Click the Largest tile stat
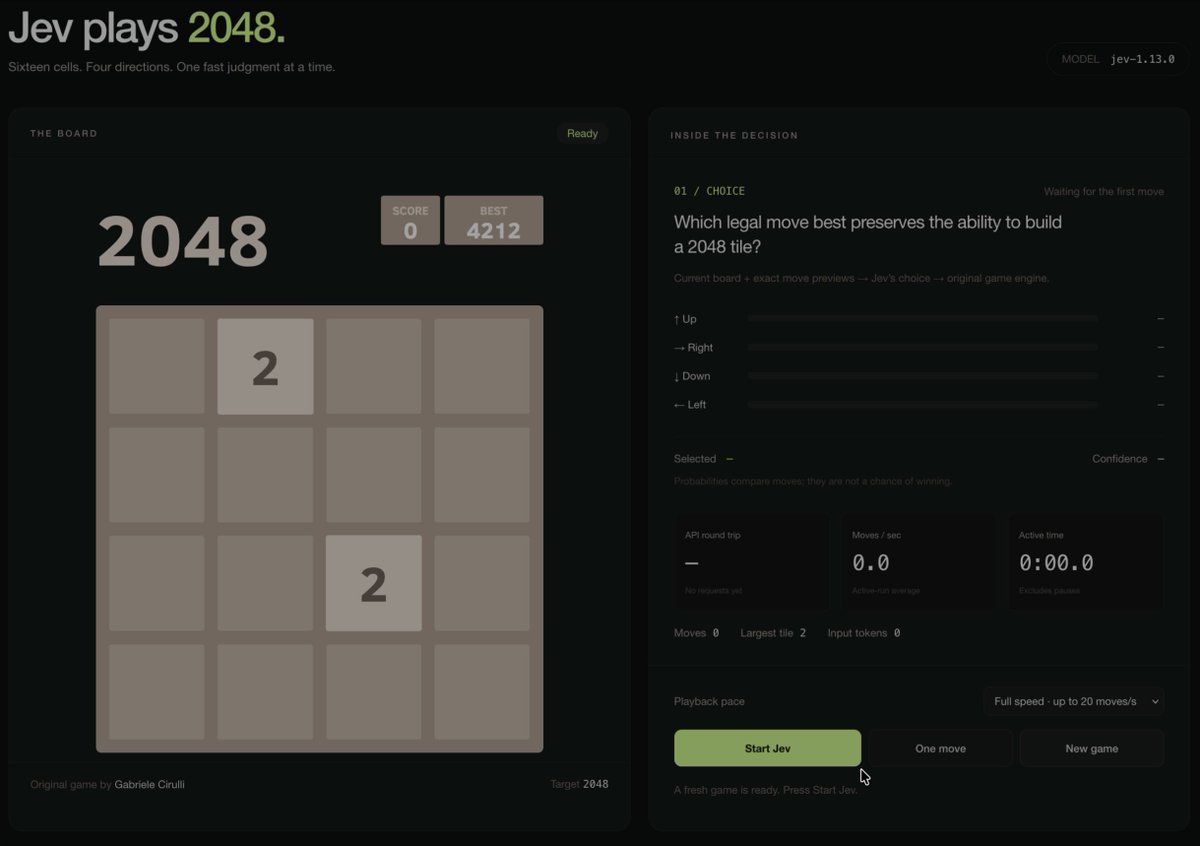 773,633
